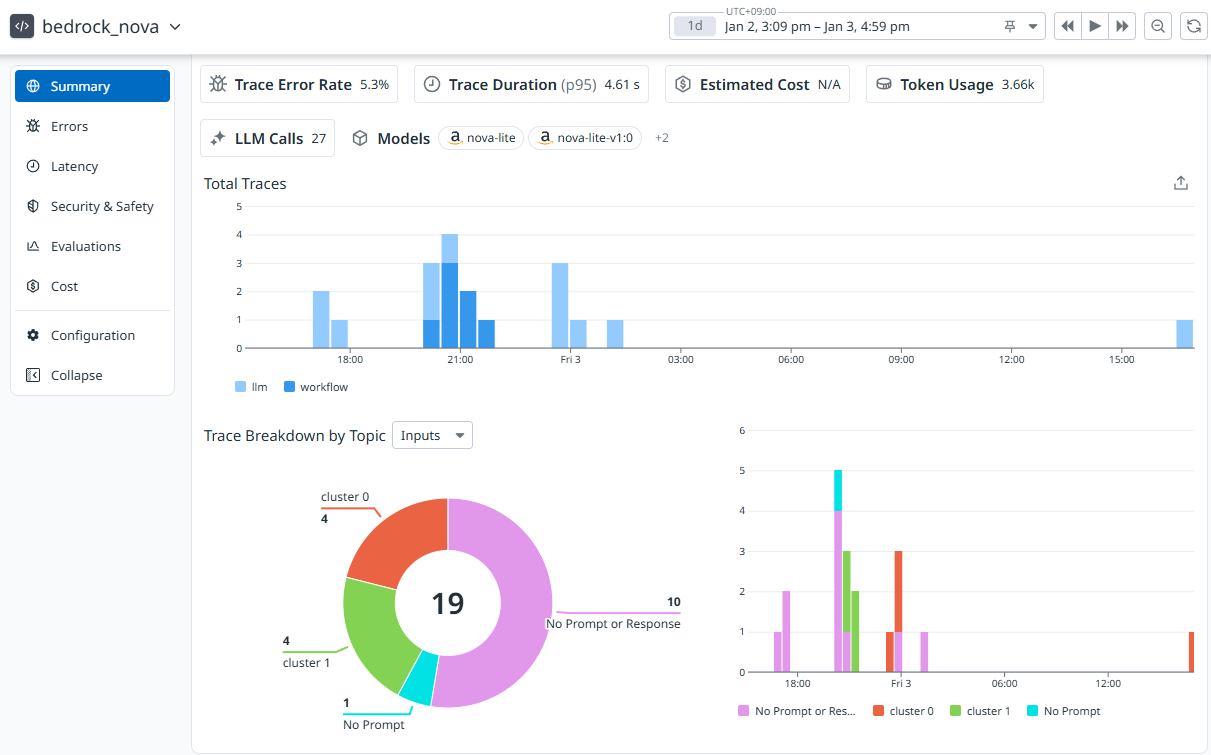
Task: Open the Errors section
Action: coord(92,126)
